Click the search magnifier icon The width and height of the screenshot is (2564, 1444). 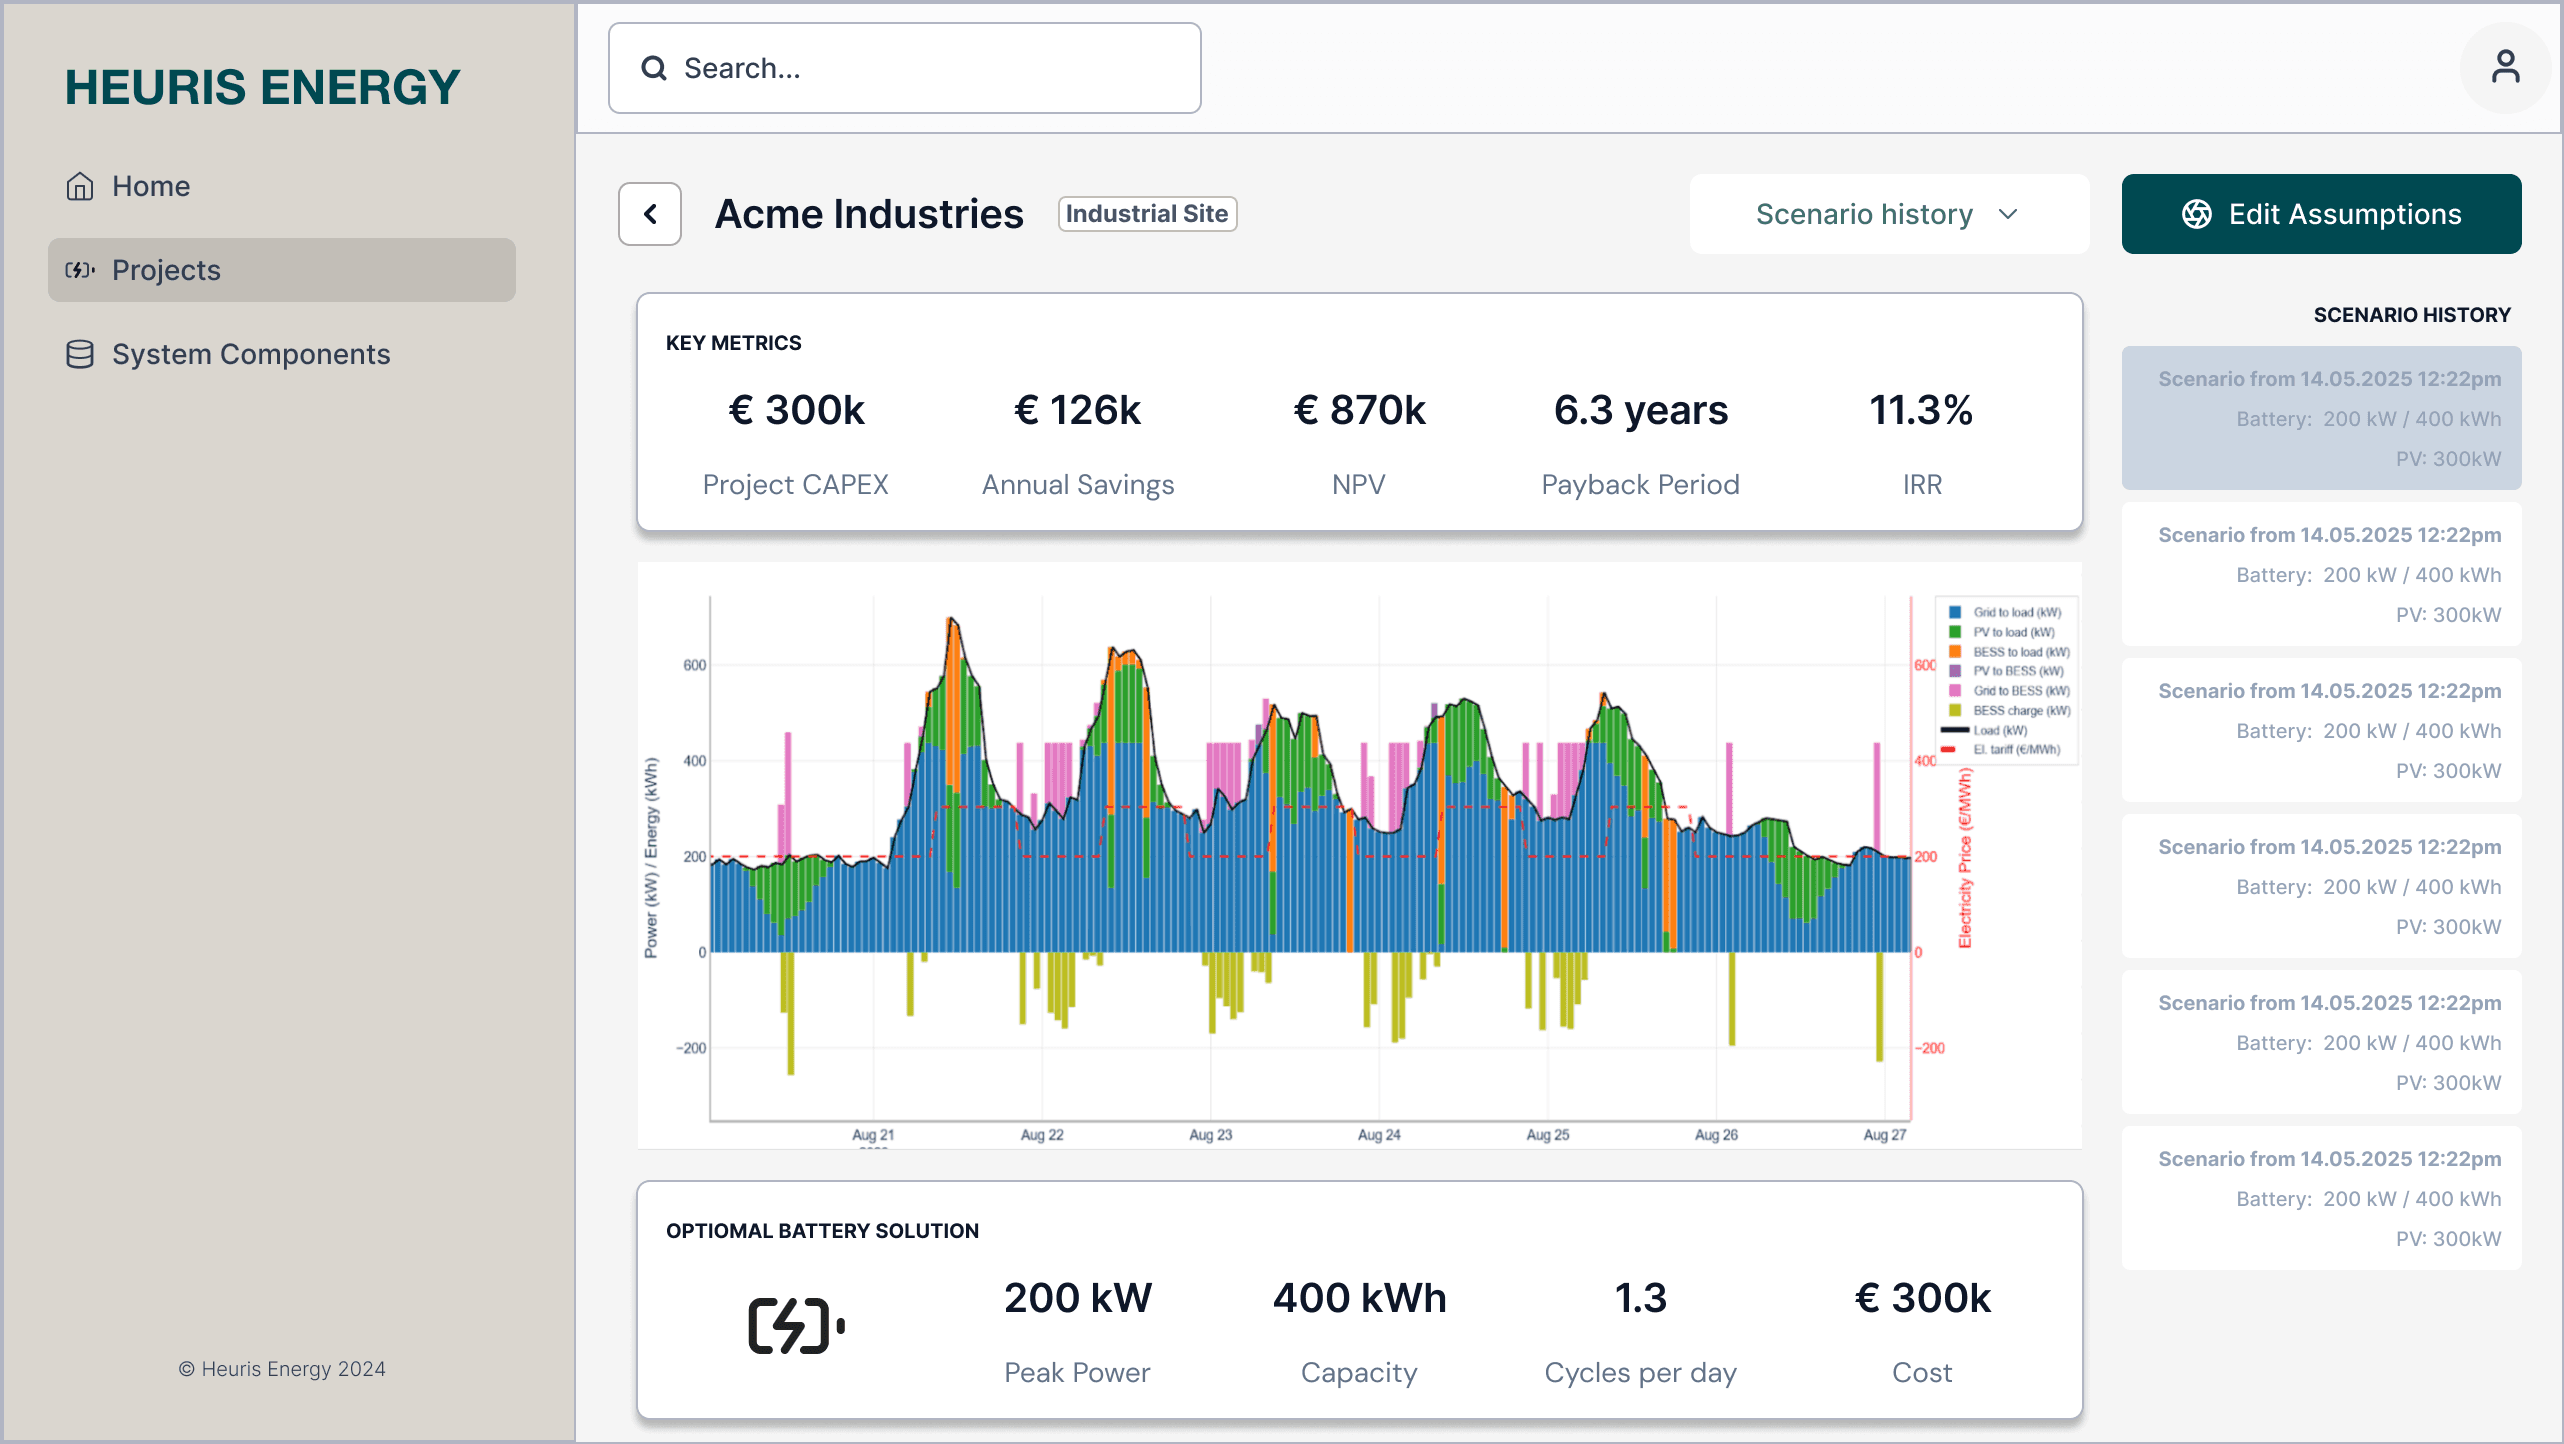(654, 68)
